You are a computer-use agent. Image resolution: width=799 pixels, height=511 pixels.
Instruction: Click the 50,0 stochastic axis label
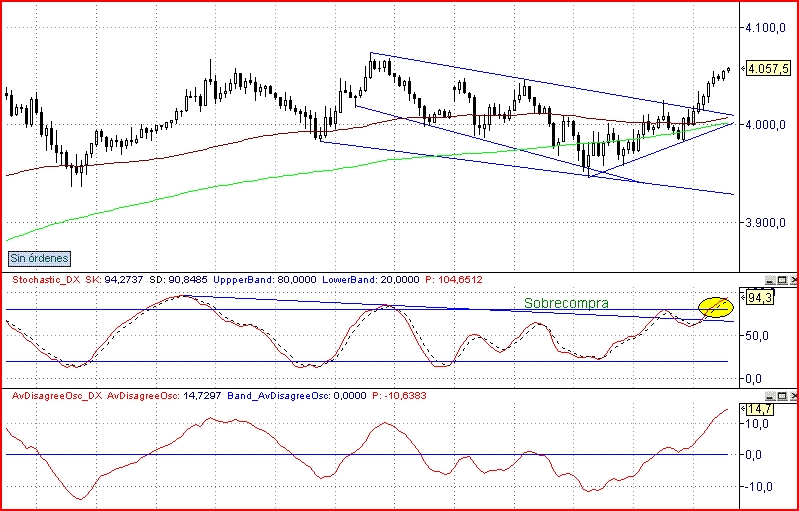pyautogui.click(x=757, y=336)
